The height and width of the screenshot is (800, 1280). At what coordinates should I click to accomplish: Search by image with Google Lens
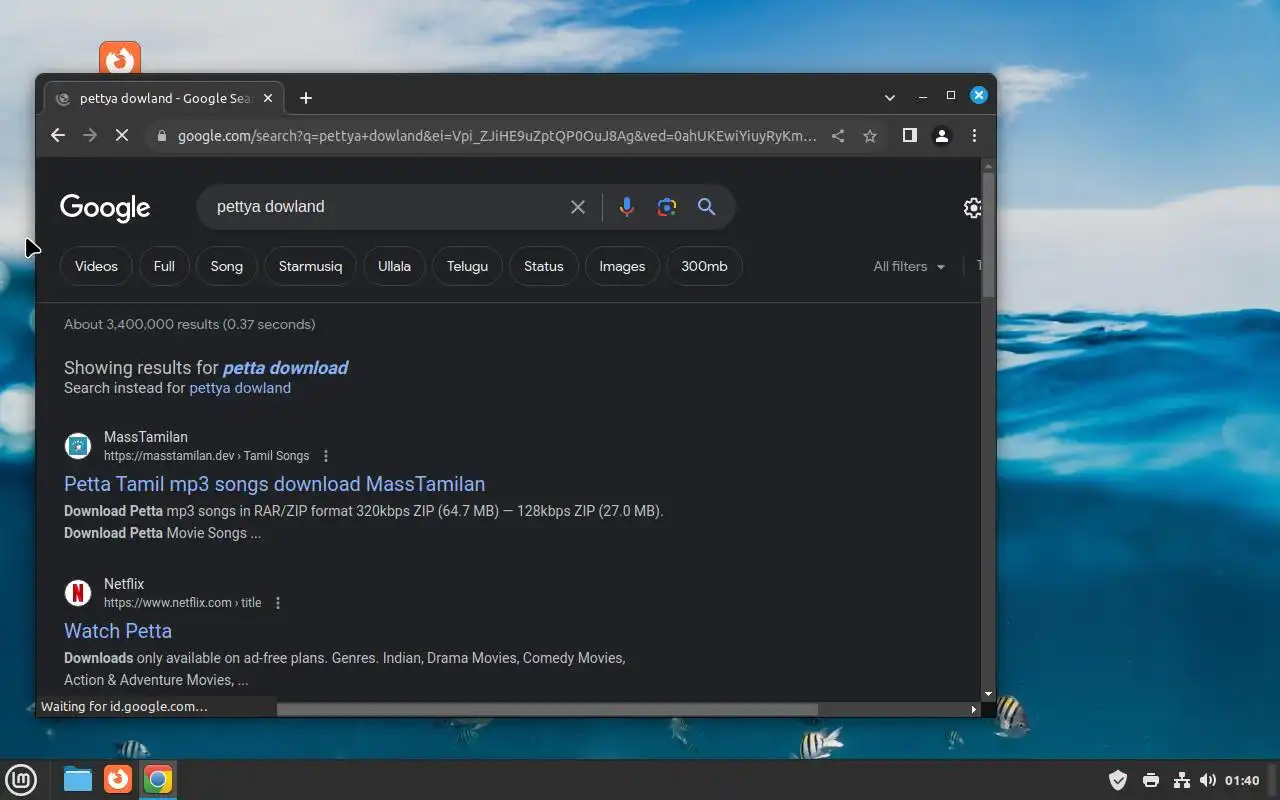click(667, 207)
